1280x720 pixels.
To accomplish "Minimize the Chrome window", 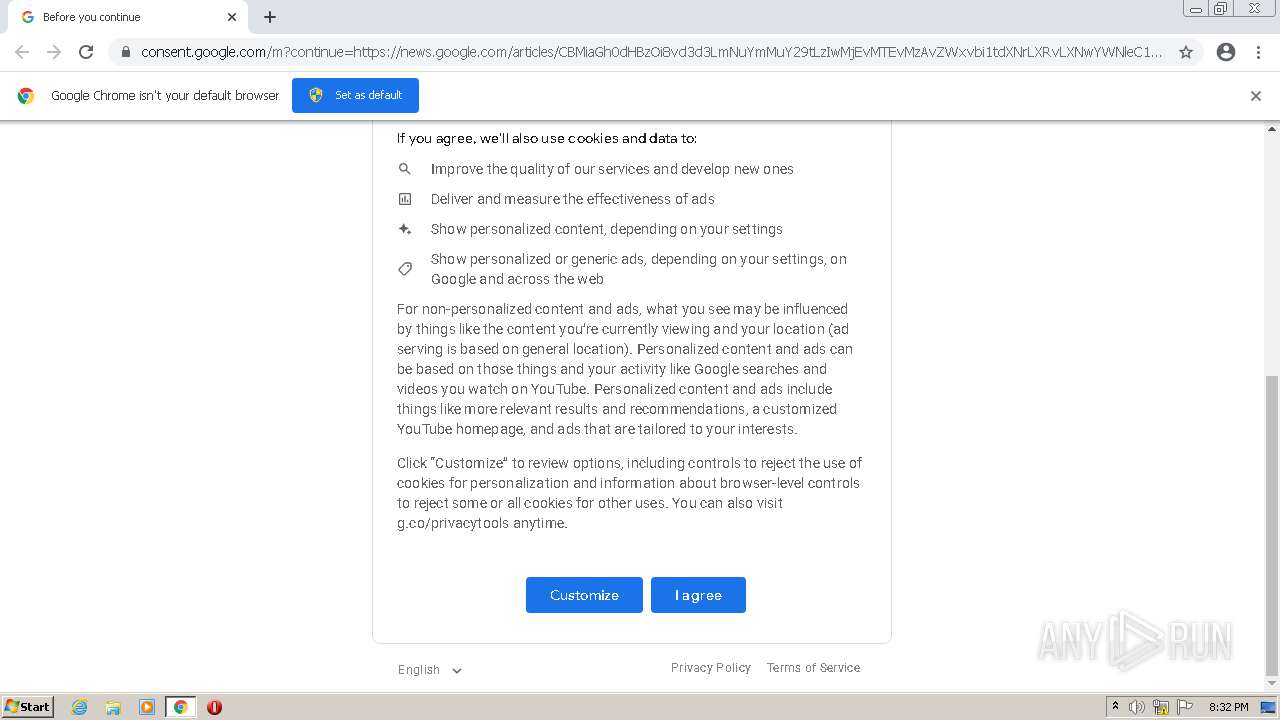I will 1196,9.
